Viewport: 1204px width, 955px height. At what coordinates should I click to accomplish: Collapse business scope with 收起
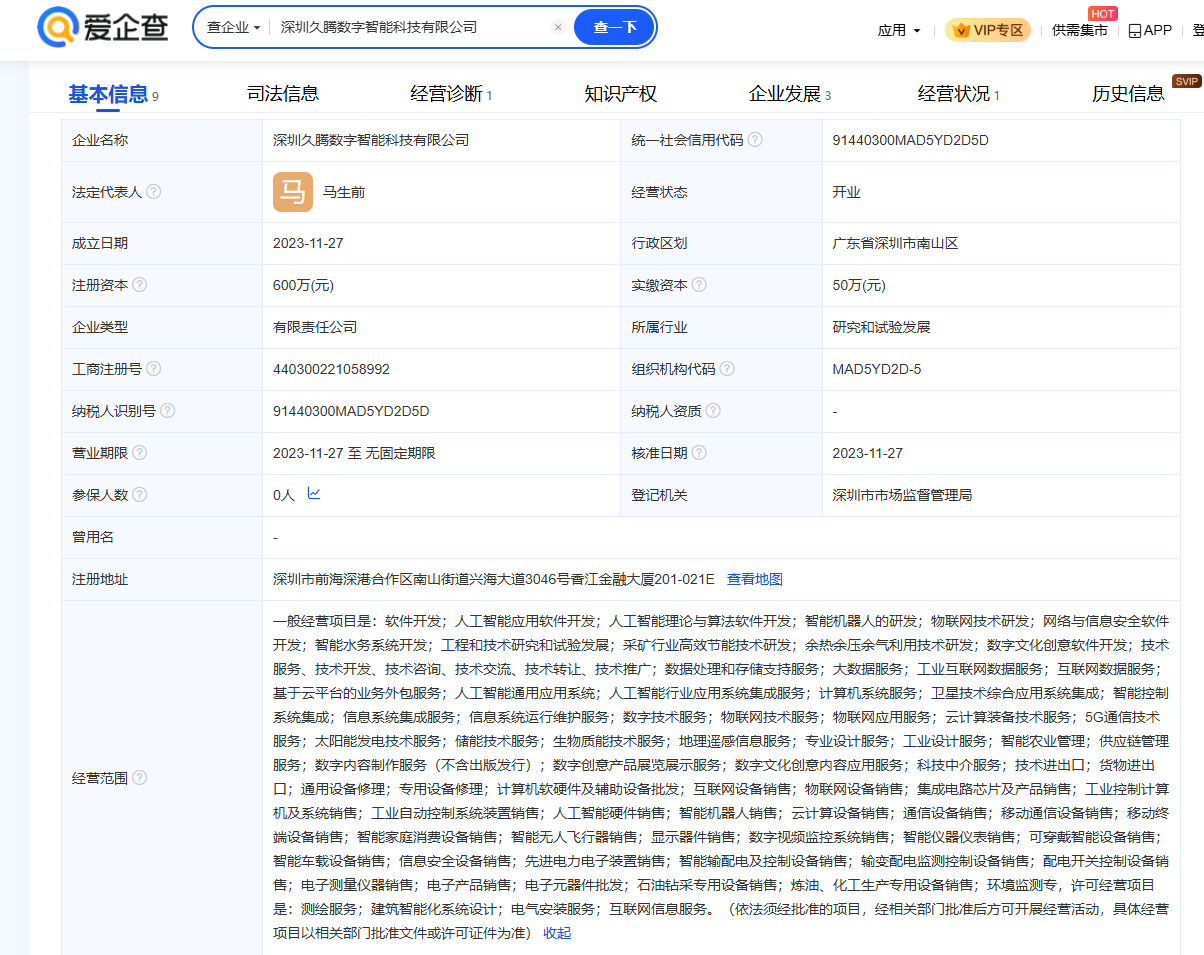(x=557, y=933)
